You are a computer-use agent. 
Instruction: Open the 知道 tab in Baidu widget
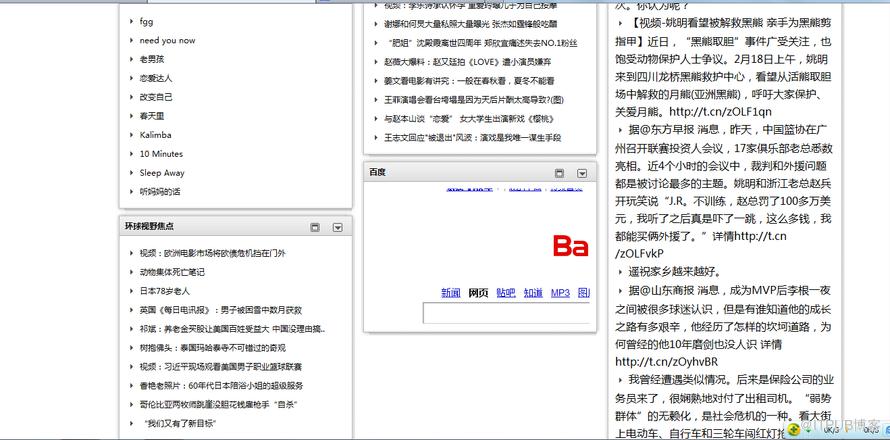click(x=533, y=293)
